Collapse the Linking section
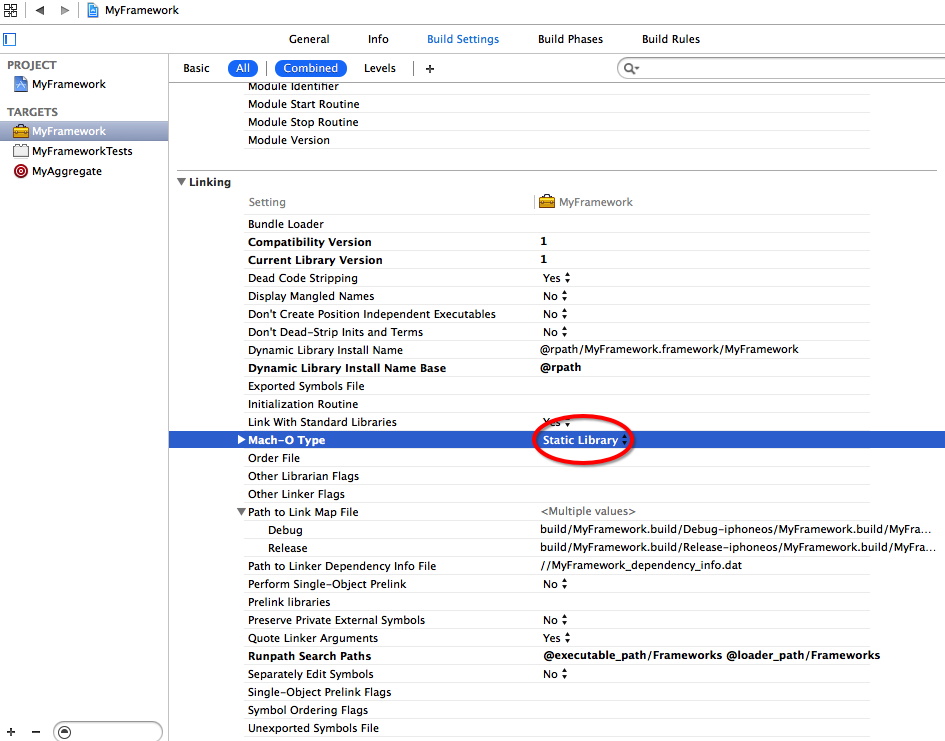The width and height of the screenshot is (945, 741). pyautogui.click(x=181, y=182)
